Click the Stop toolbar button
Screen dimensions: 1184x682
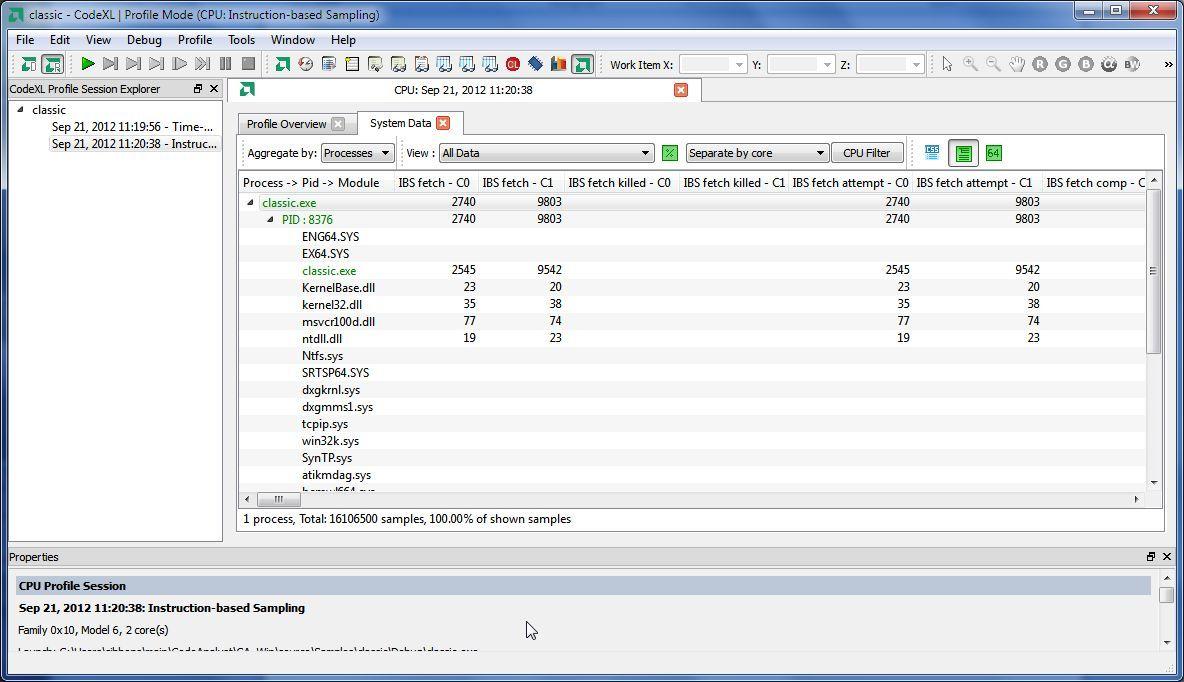tap(248, 64)
